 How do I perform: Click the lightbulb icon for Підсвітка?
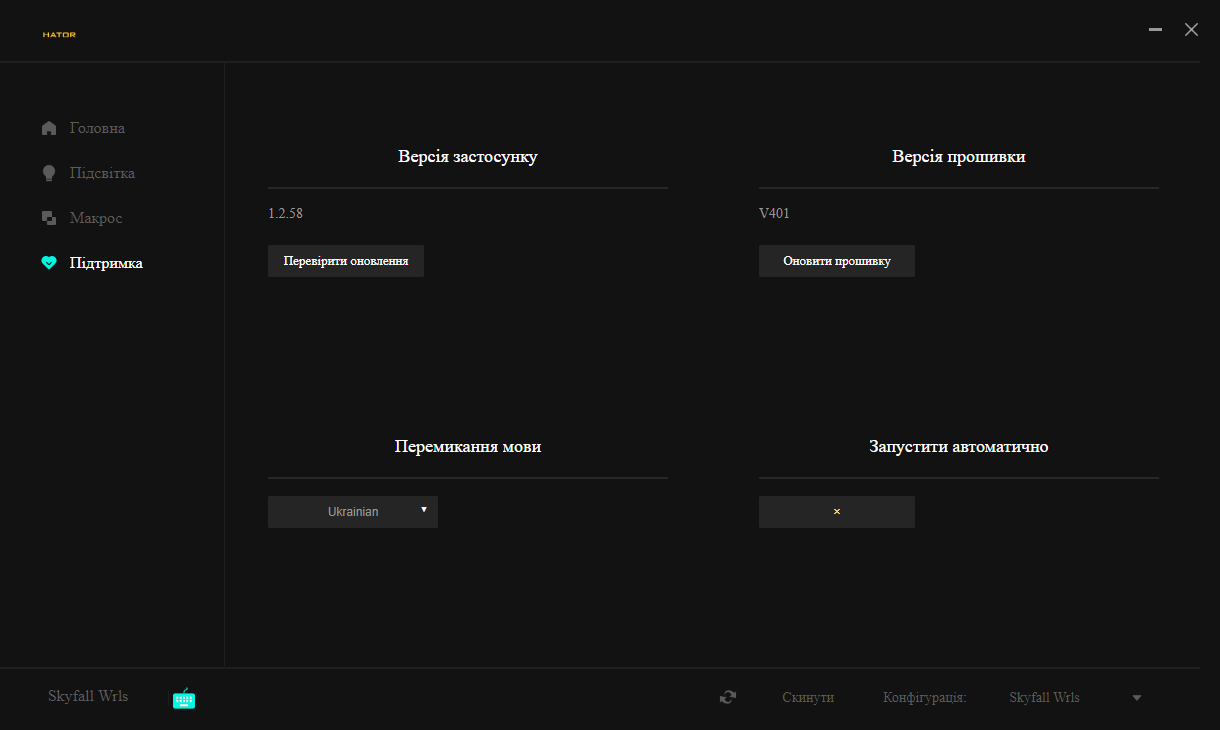point(49,173)
